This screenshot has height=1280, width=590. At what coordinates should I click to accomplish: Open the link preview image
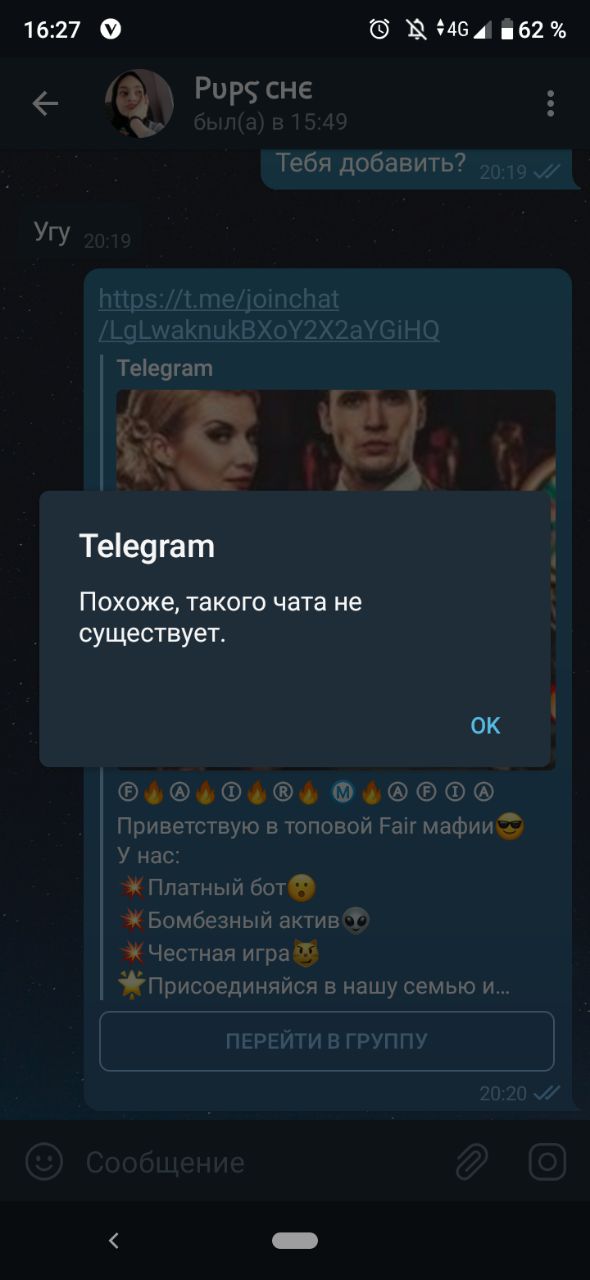tap(336, 440)
